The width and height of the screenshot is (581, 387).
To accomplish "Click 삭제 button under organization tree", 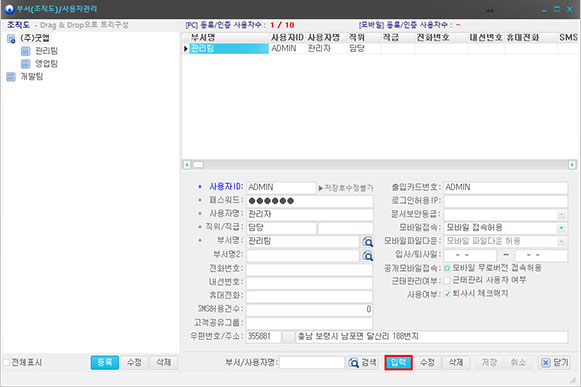I will [164, 363].
